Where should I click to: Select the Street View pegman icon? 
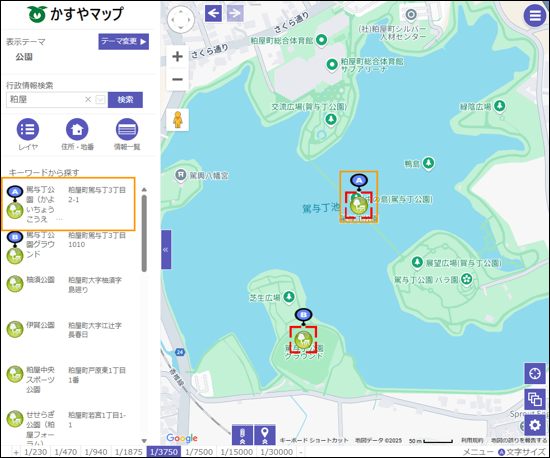tap(178, 120)
